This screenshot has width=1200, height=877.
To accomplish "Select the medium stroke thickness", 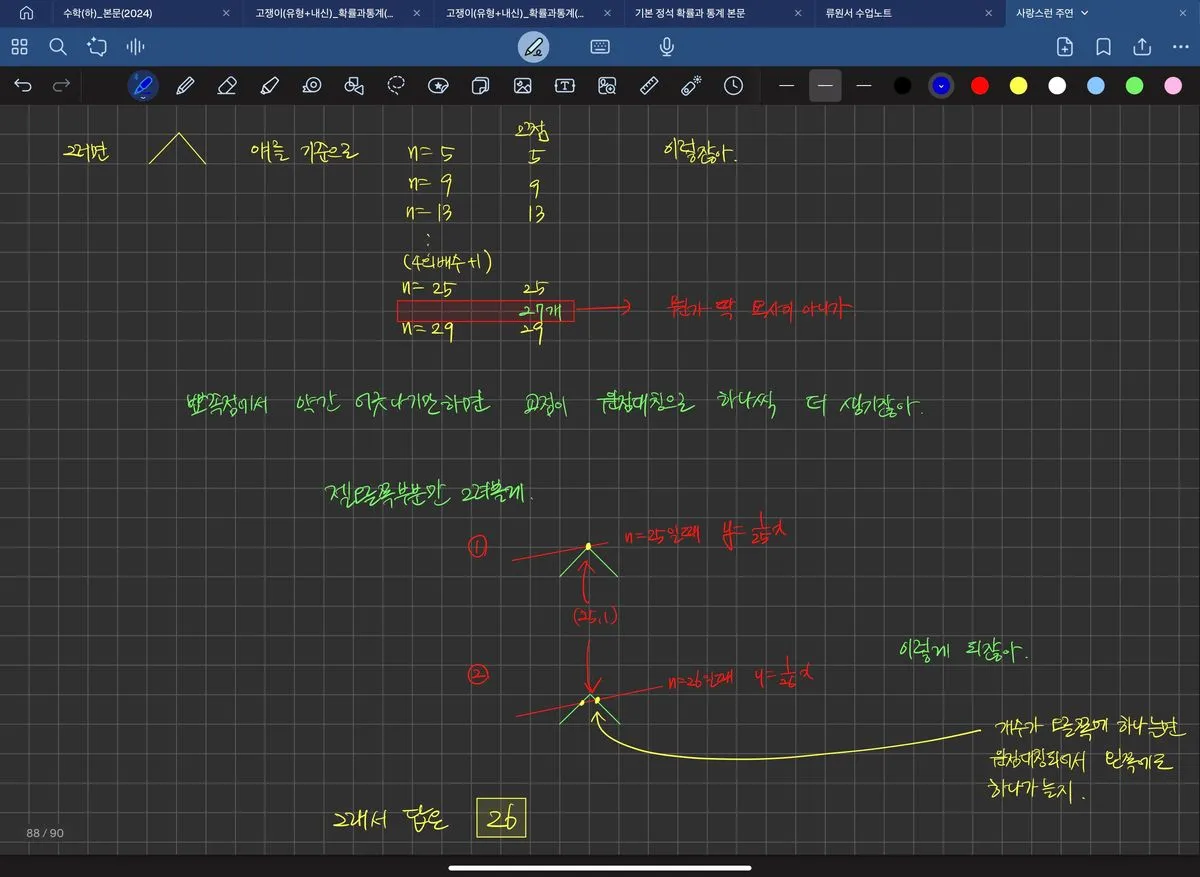I will point(825,86).
